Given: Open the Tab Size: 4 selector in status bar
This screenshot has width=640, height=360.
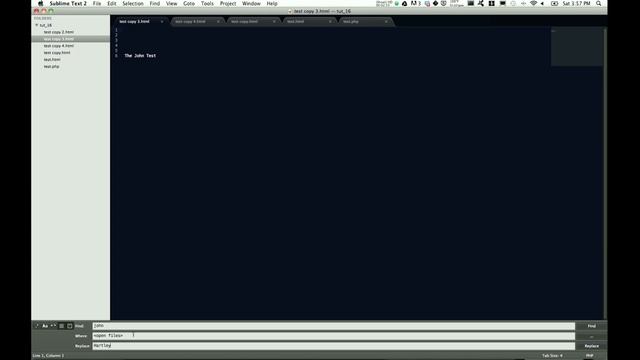Looking at the screenshot, I should pos(552,356).
